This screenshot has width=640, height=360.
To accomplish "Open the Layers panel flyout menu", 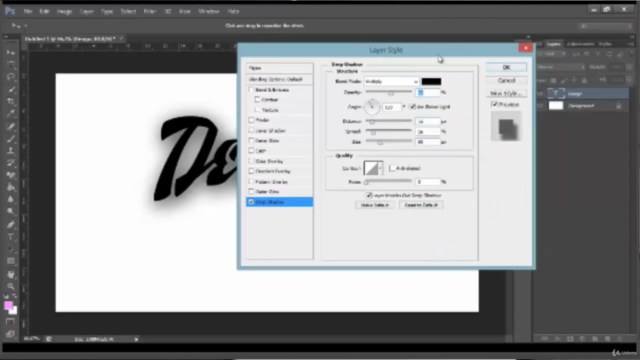I will point(631,44).
